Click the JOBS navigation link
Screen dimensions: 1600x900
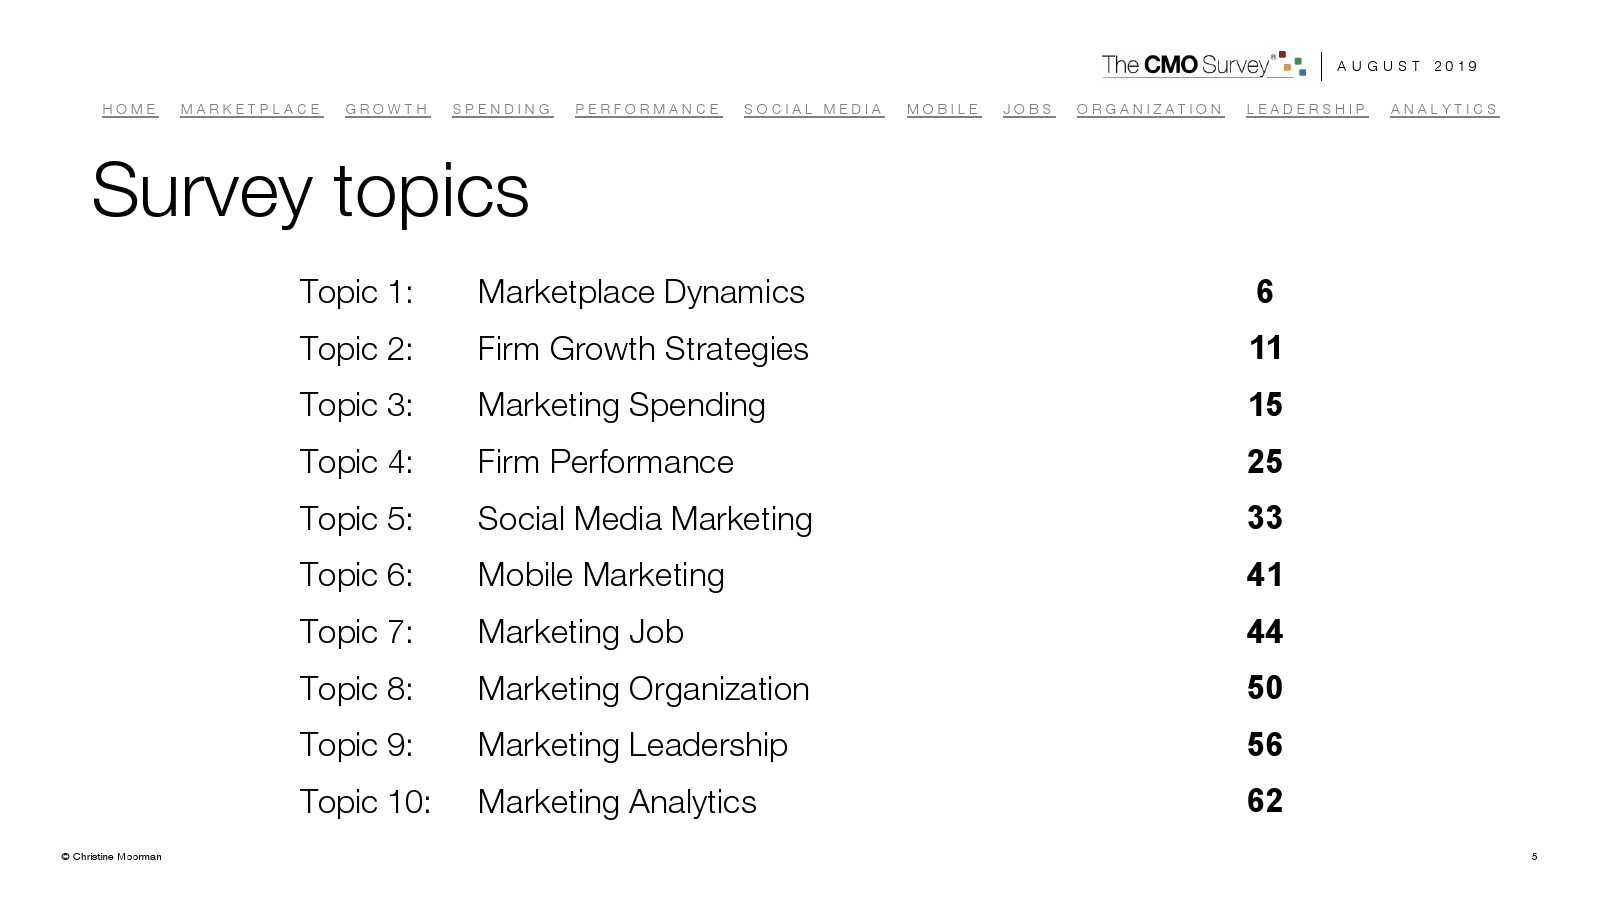click(x=1029, y=109)
